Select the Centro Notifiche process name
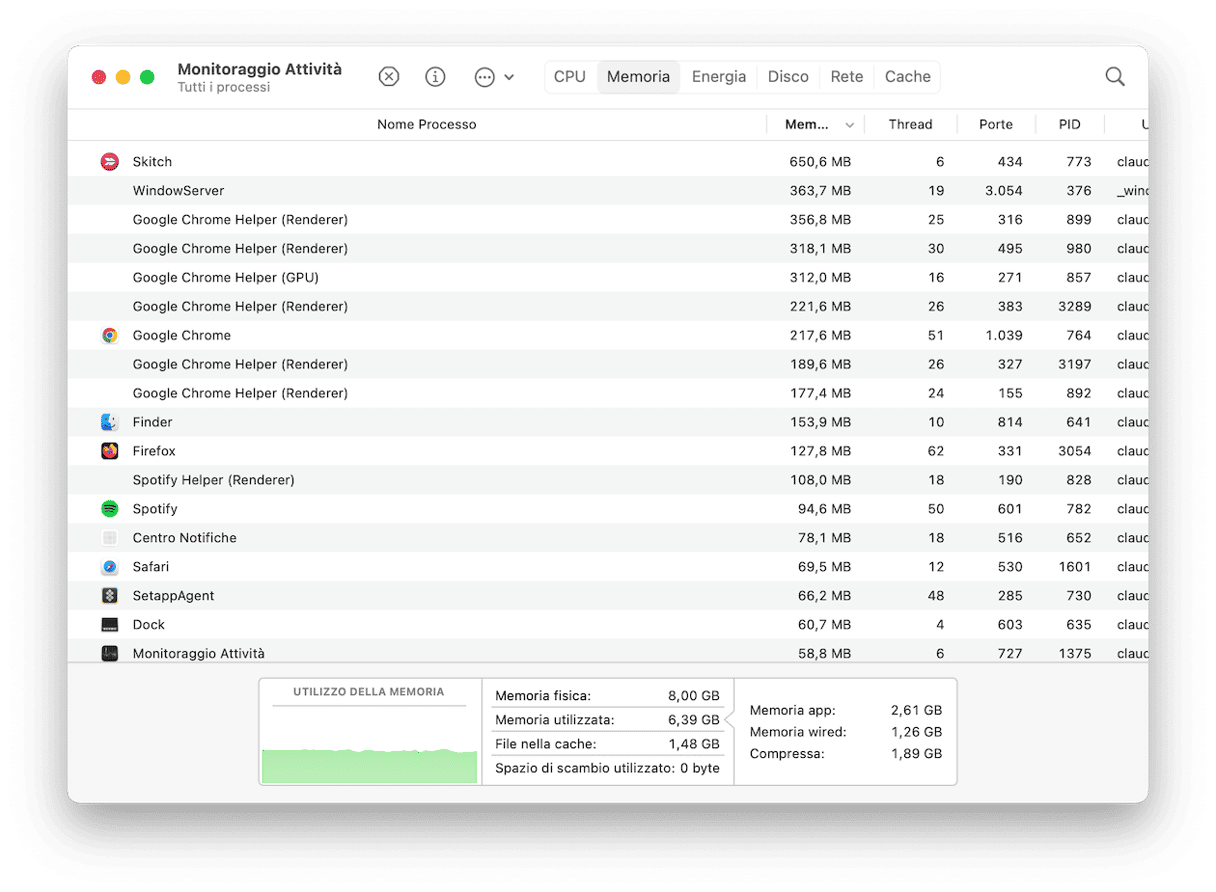 click(x=185, y=539)
